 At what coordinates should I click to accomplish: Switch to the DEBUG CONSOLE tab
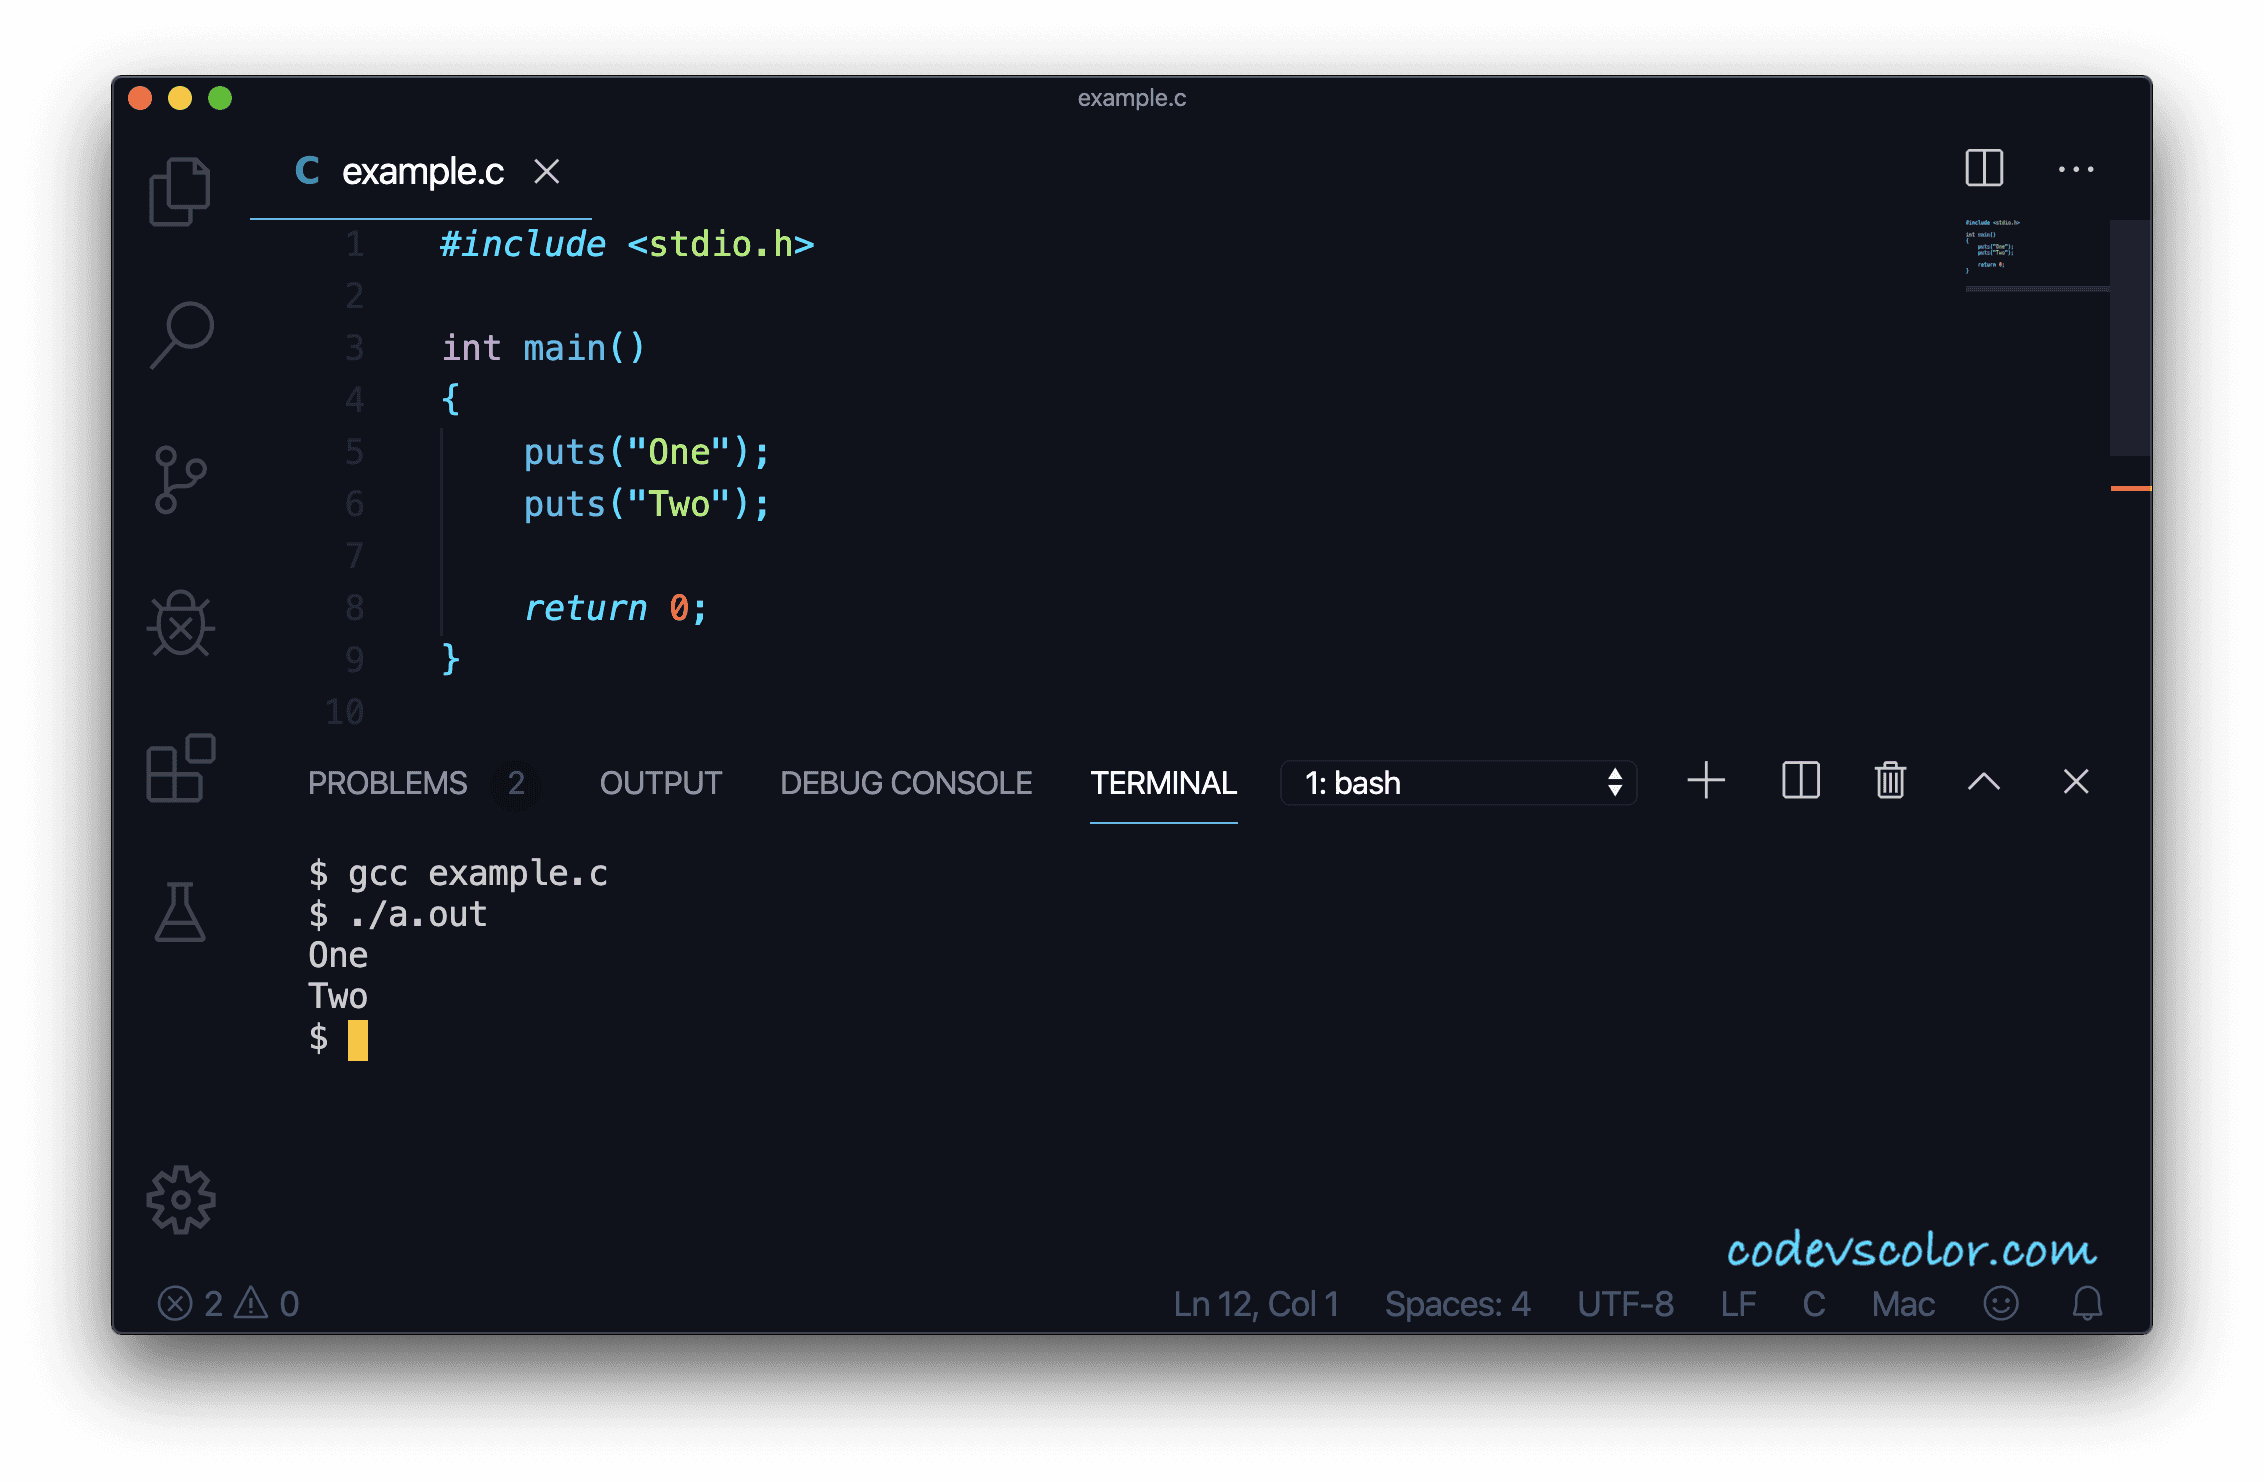click(906, 783)
